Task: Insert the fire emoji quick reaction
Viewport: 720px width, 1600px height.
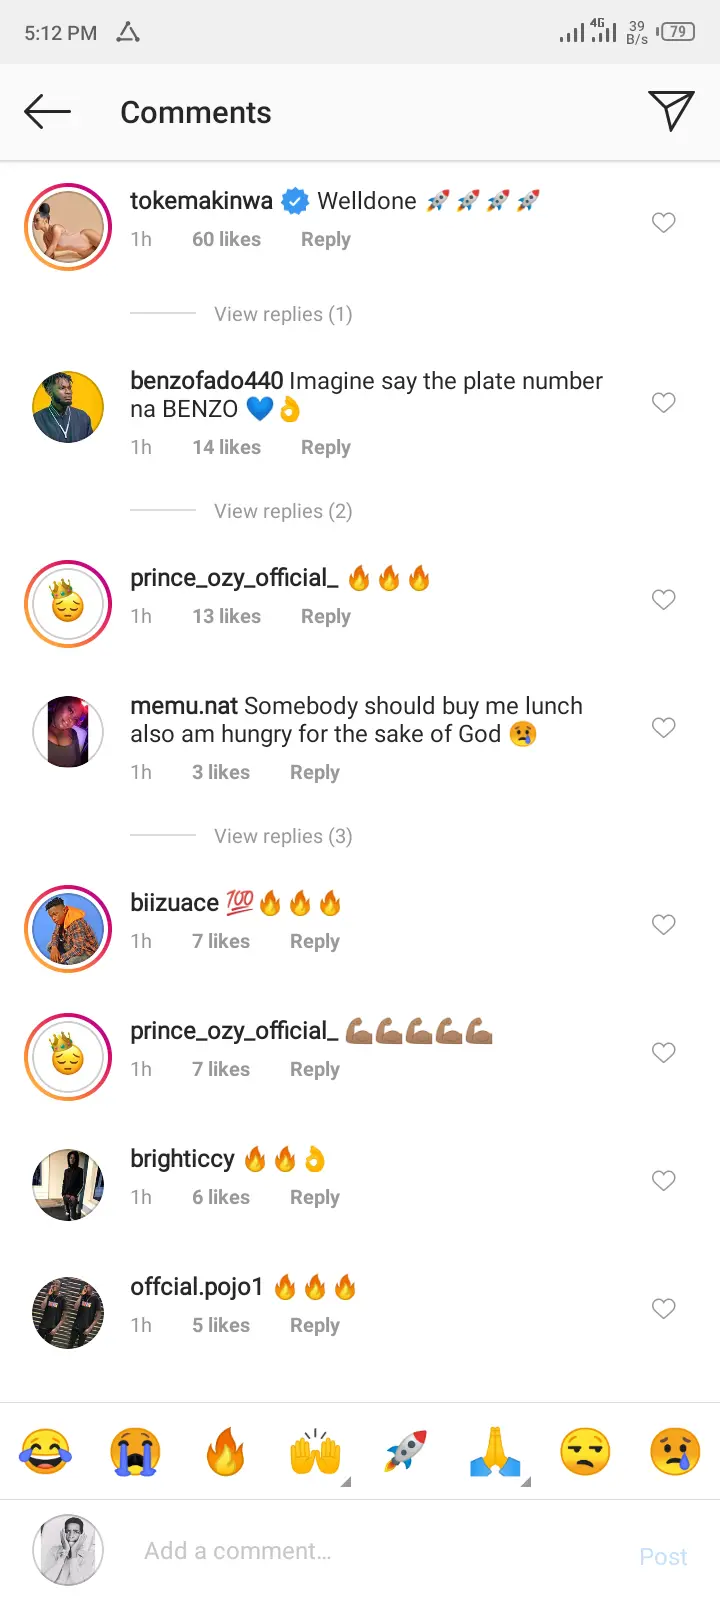Action: (x=225, y=1452)
